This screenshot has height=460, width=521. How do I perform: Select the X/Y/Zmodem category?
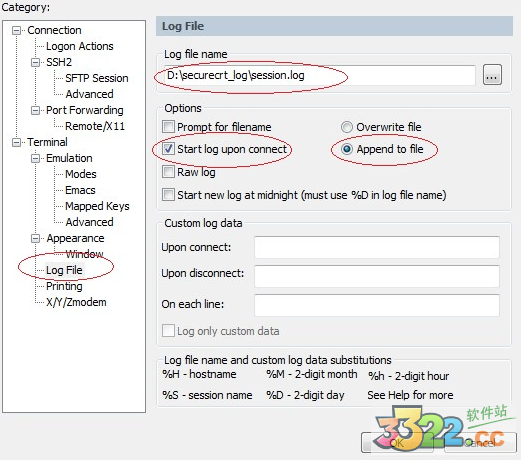(x=76, y=302)
